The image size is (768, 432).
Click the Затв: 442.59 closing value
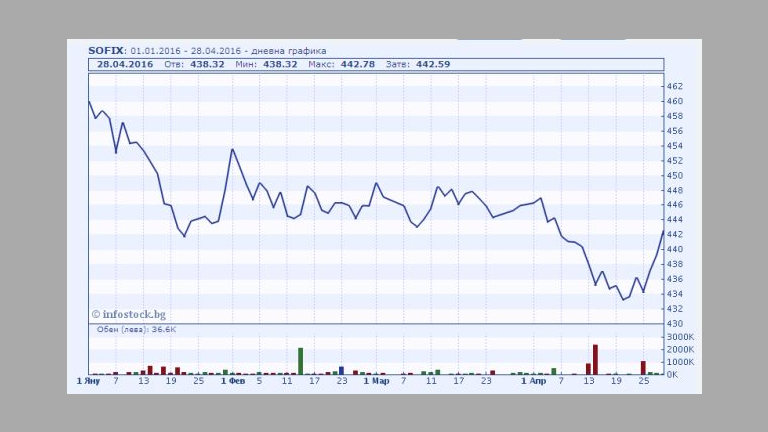pyautogui.click(x=421, y=64)
